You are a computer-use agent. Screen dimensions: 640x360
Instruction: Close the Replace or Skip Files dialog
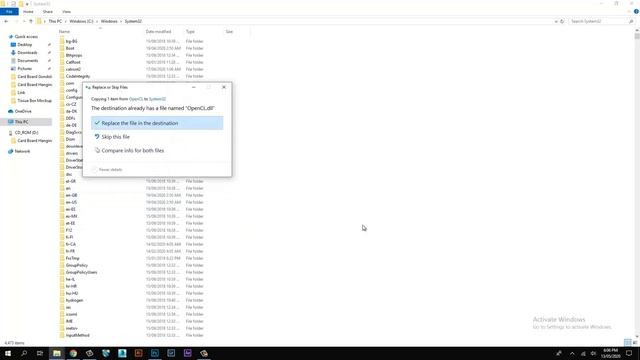[x=224, y=87]
